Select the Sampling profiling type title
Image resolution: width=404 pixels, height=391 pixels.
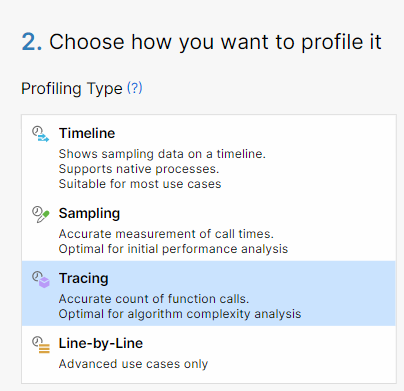[x=89, y=214]
